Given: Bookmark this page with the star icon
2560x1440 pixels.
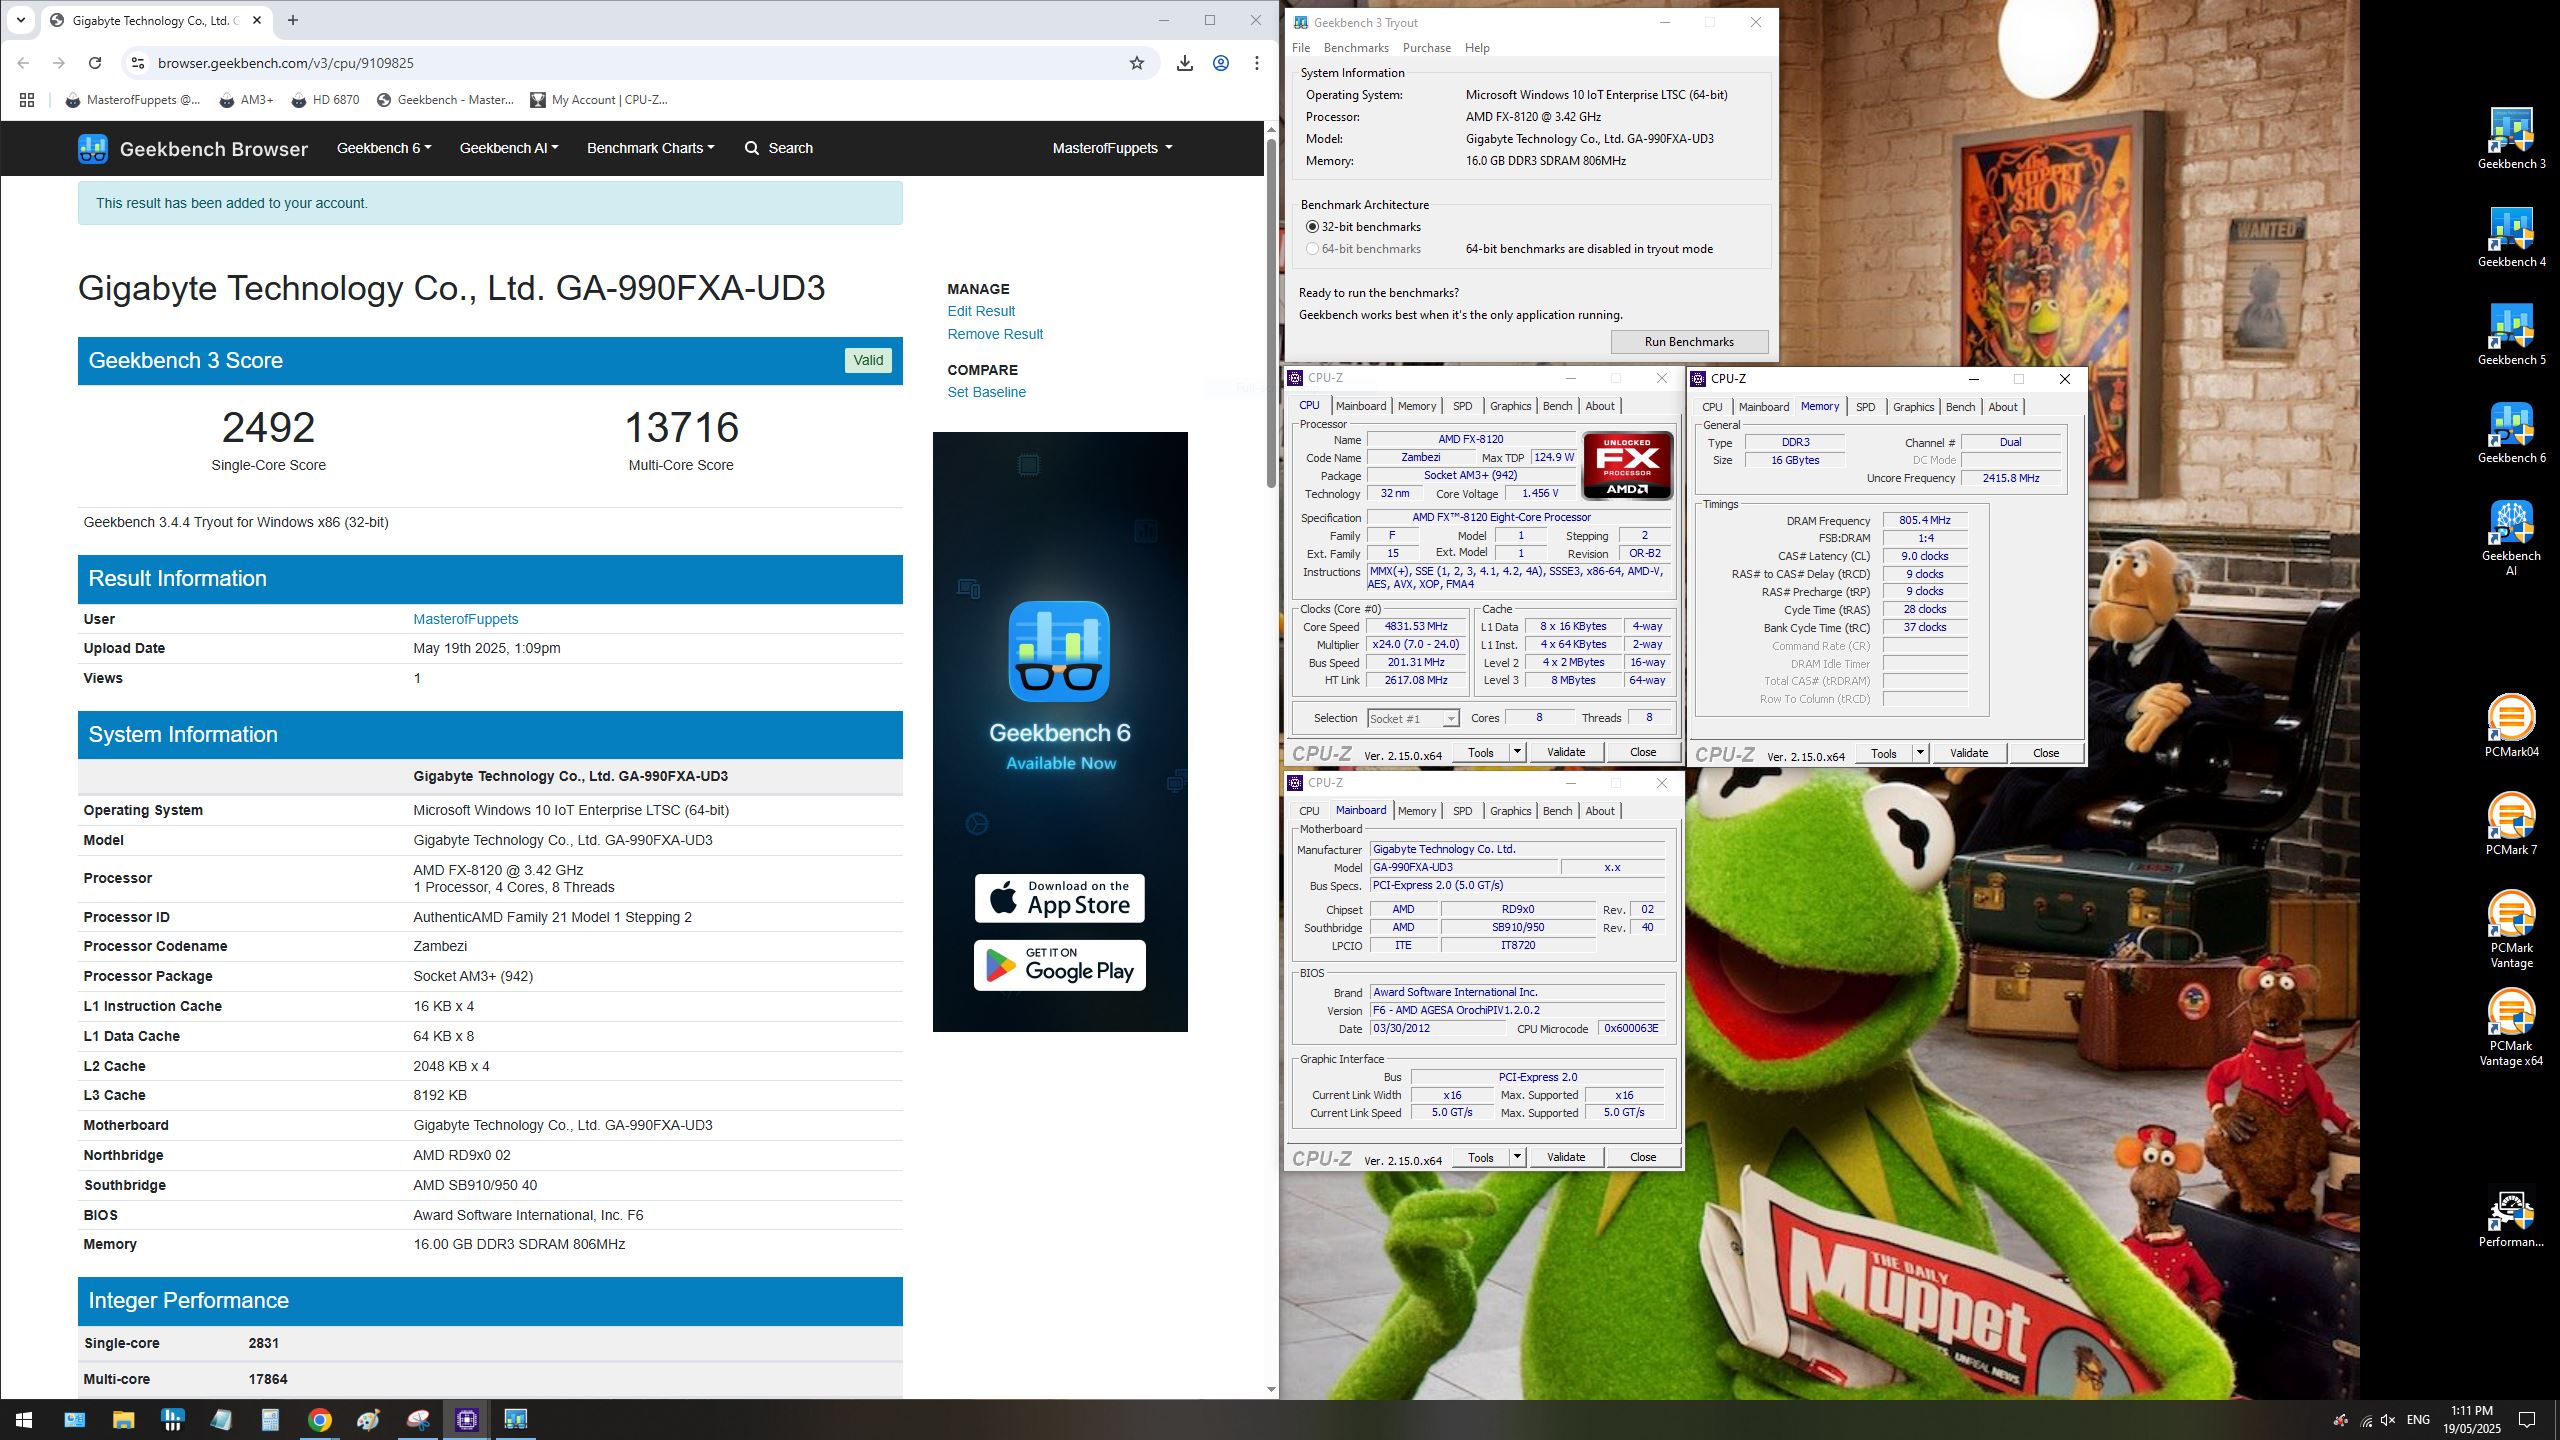Looking at the screenshot, I should [1137, 63].
